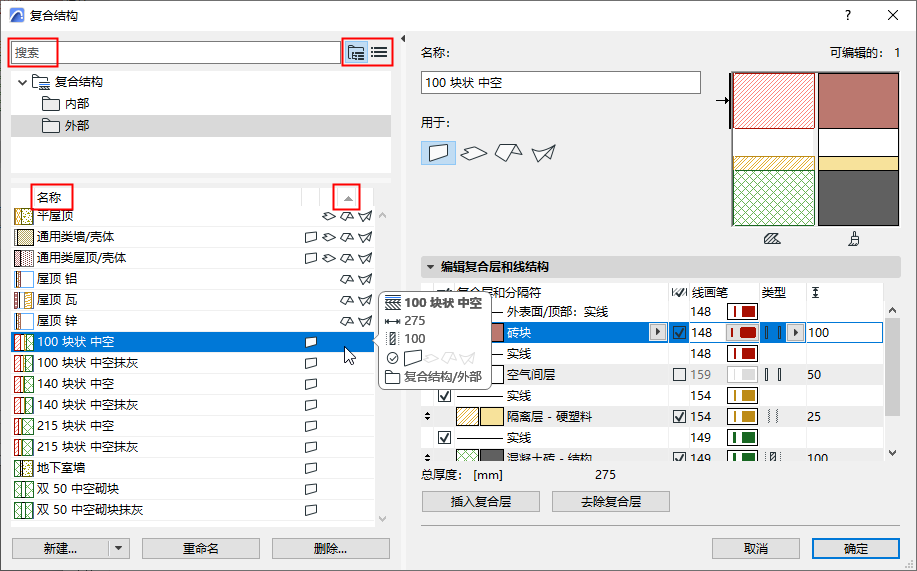Open the 新建 dropdown arrow
This screenshot has width=917, height=571.
[119, 548]
